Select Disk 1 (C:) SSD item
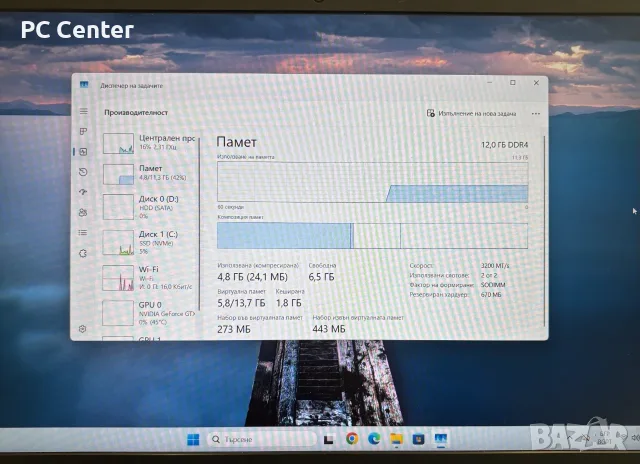Image resolution: width=640 pixels, height=464 pixels. coord(149,242)
